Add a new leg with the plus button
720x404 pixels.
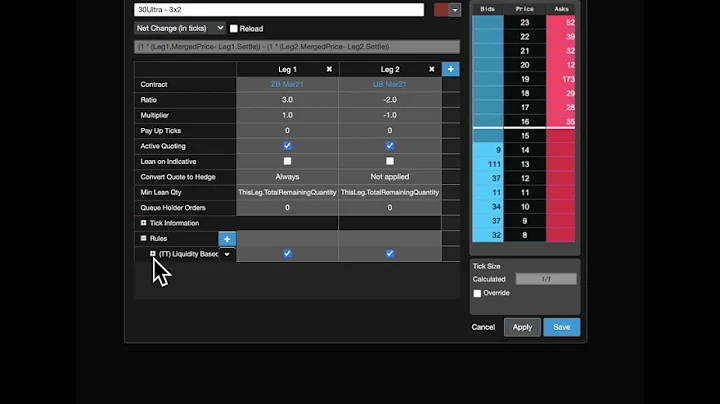coord(450,69)
